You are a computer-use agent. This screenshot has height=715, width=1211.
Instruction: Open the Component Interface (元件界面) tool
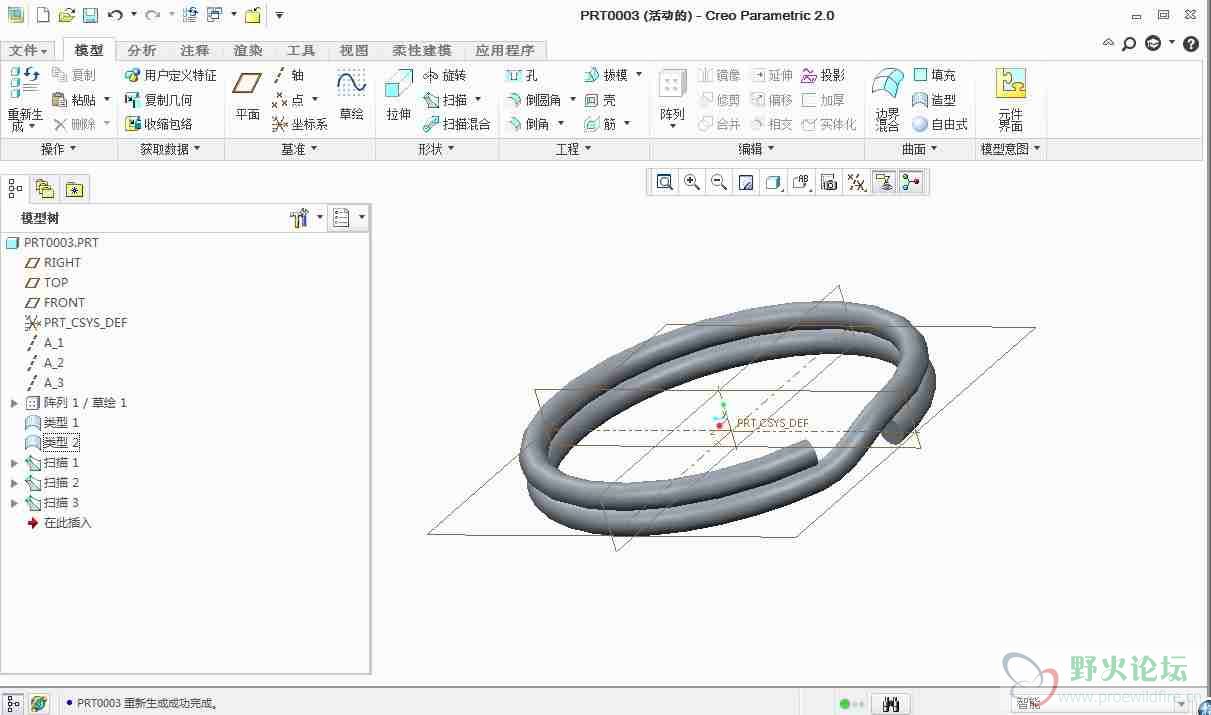coord(1011,99)
